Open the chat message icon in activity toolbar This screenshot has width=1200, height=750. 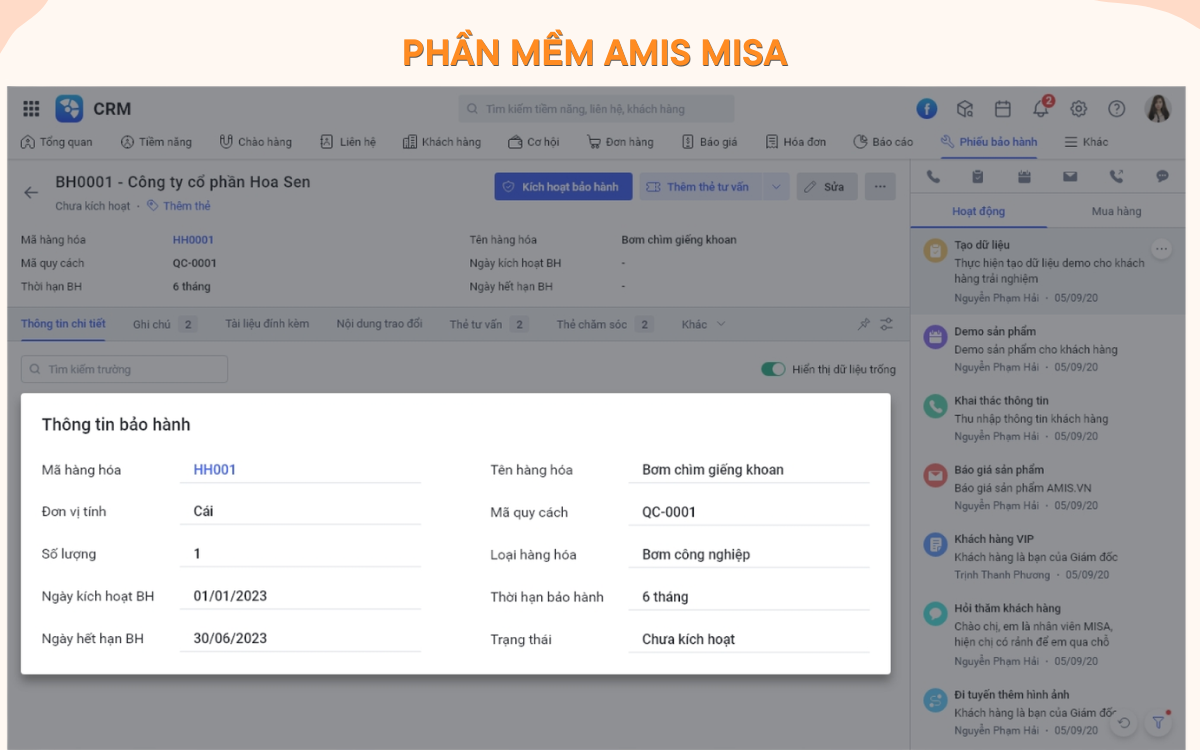point(1161,176)
